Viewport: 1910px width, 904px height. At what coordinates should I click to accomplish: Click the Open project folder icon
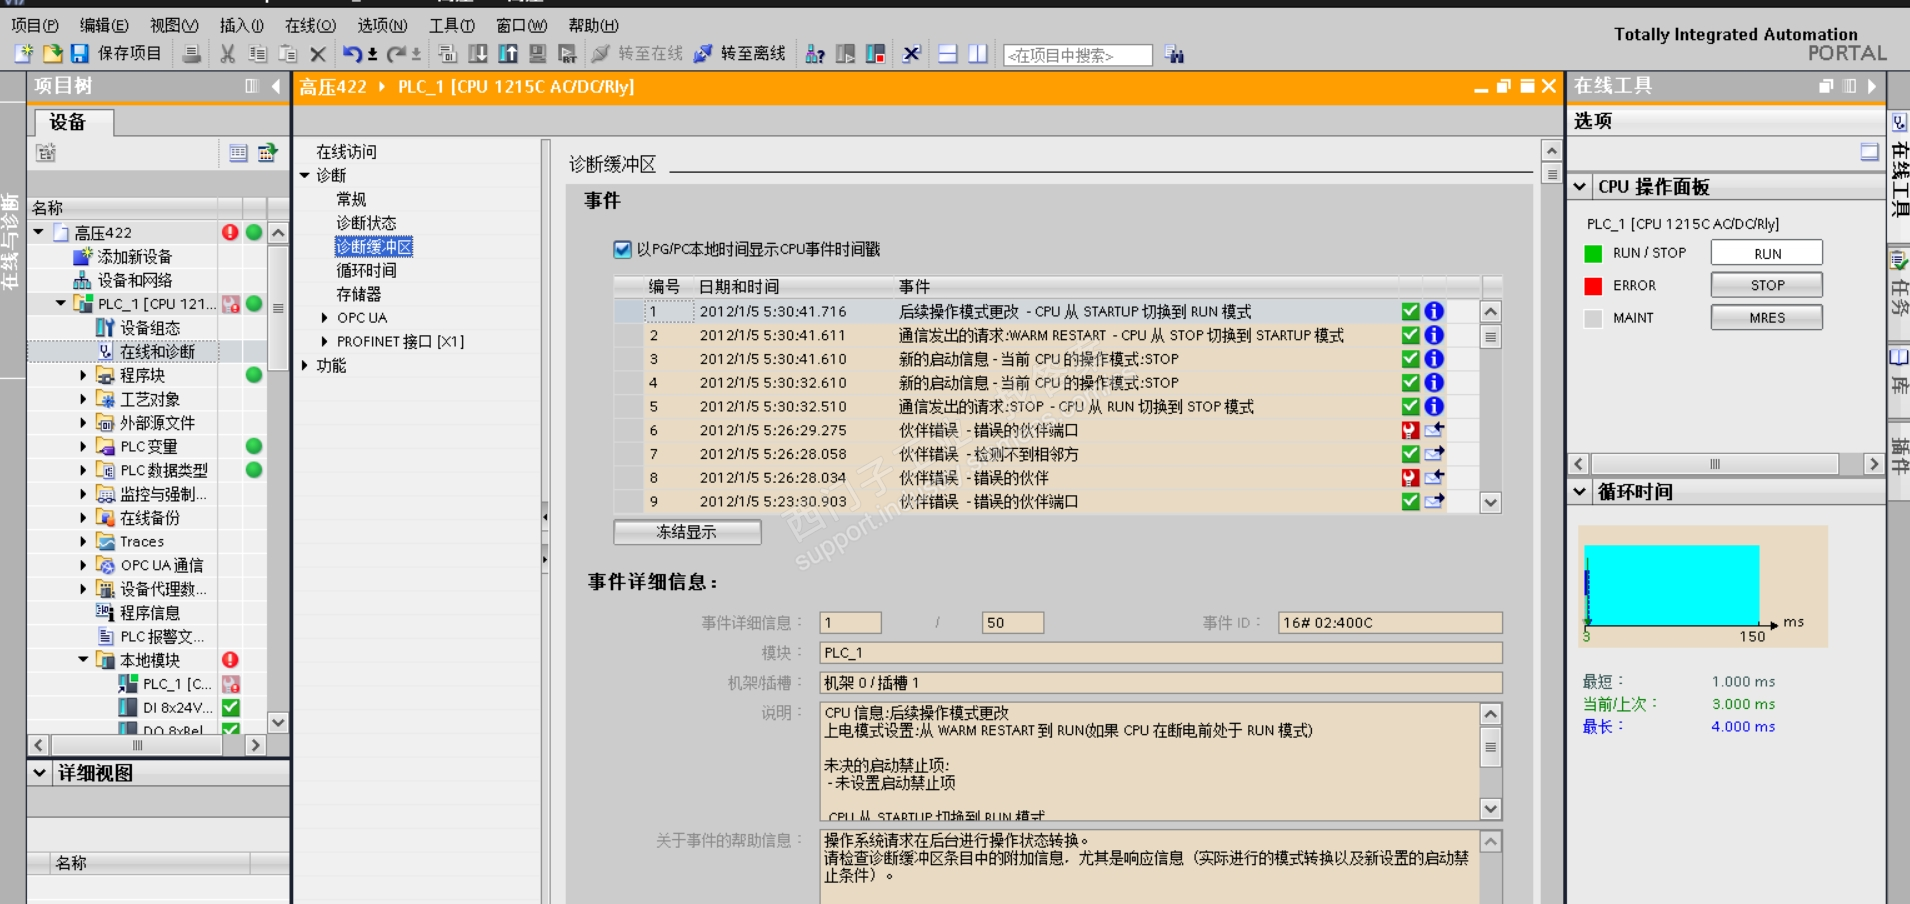[x=52, y=54]
